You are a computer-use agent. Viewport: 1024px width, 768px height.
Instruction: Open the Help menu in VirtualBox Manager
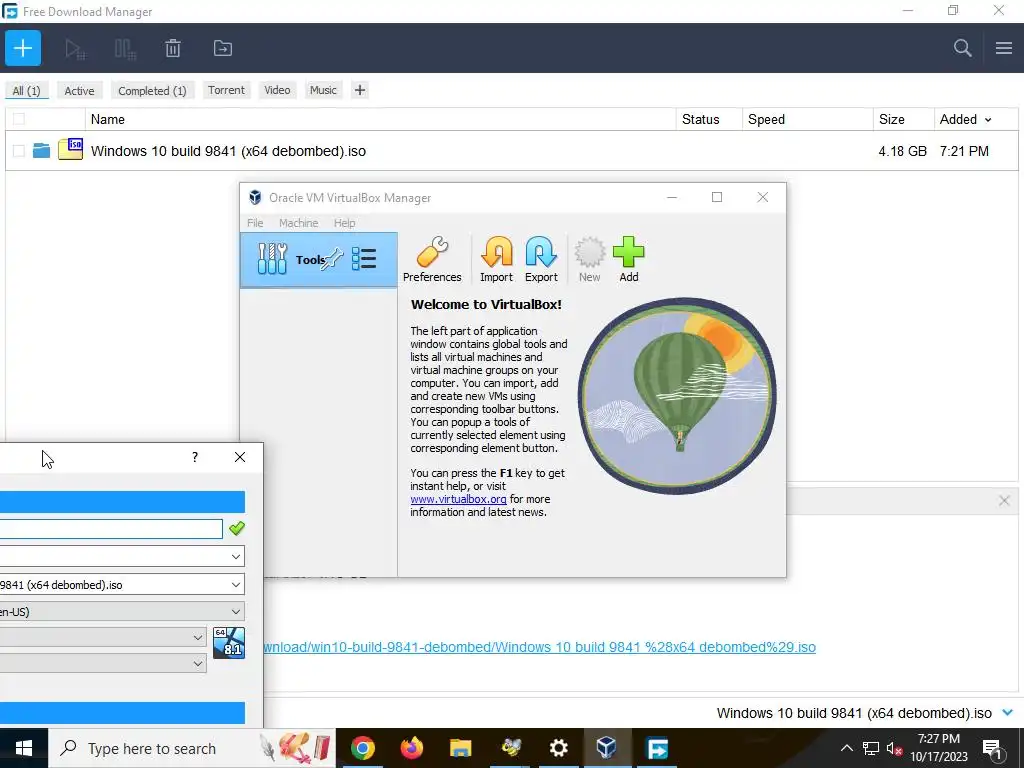(344, 223)
